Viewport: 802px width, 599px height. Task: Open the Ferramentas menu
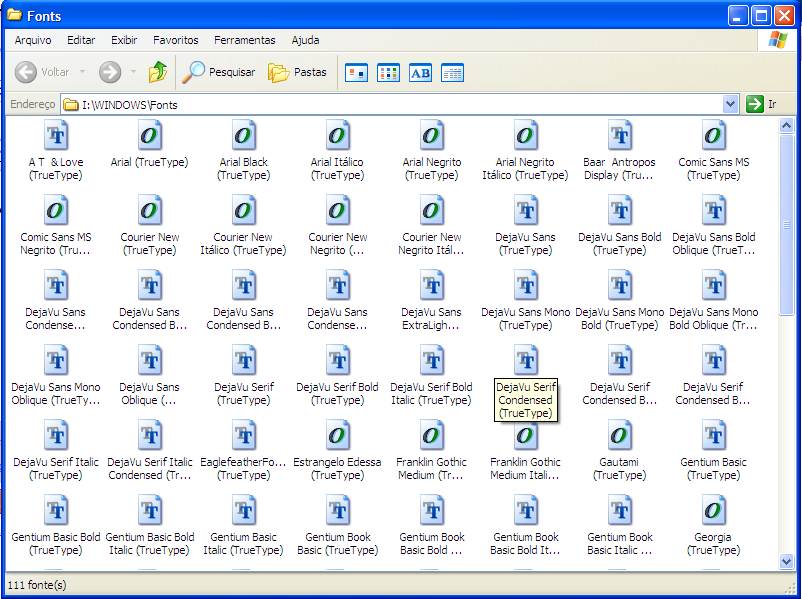(x=244, y=40)
